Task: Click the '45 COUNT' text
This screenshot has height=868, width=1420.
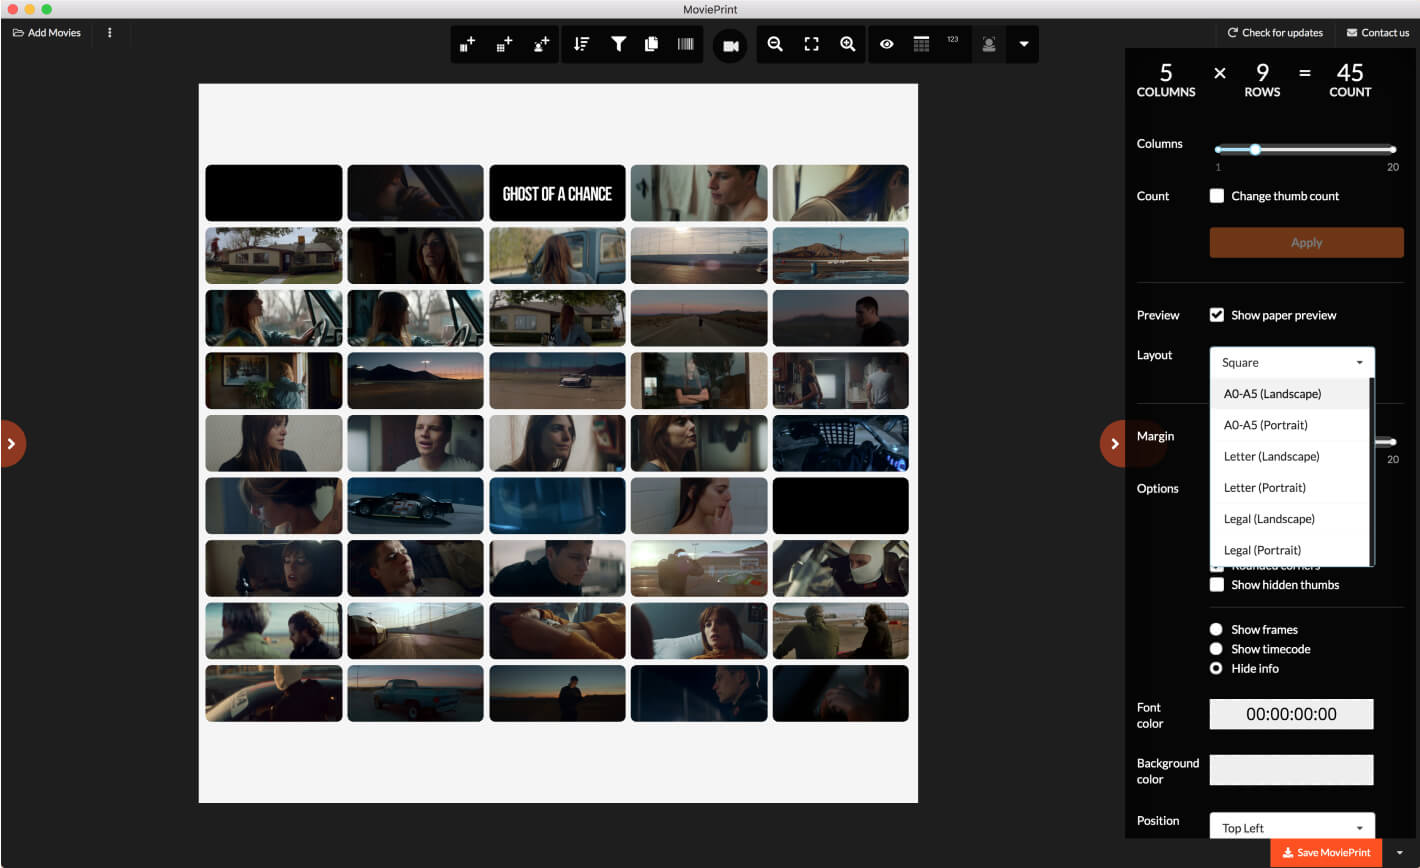Action: pyautogui.click(x=1350, y=80)
